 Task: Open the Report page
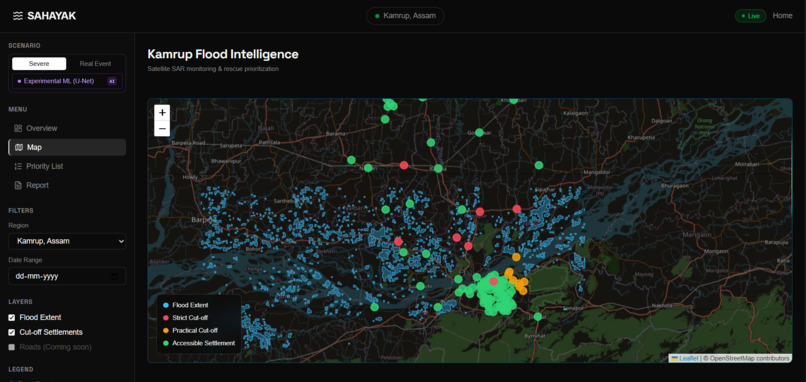click(67, 185)
